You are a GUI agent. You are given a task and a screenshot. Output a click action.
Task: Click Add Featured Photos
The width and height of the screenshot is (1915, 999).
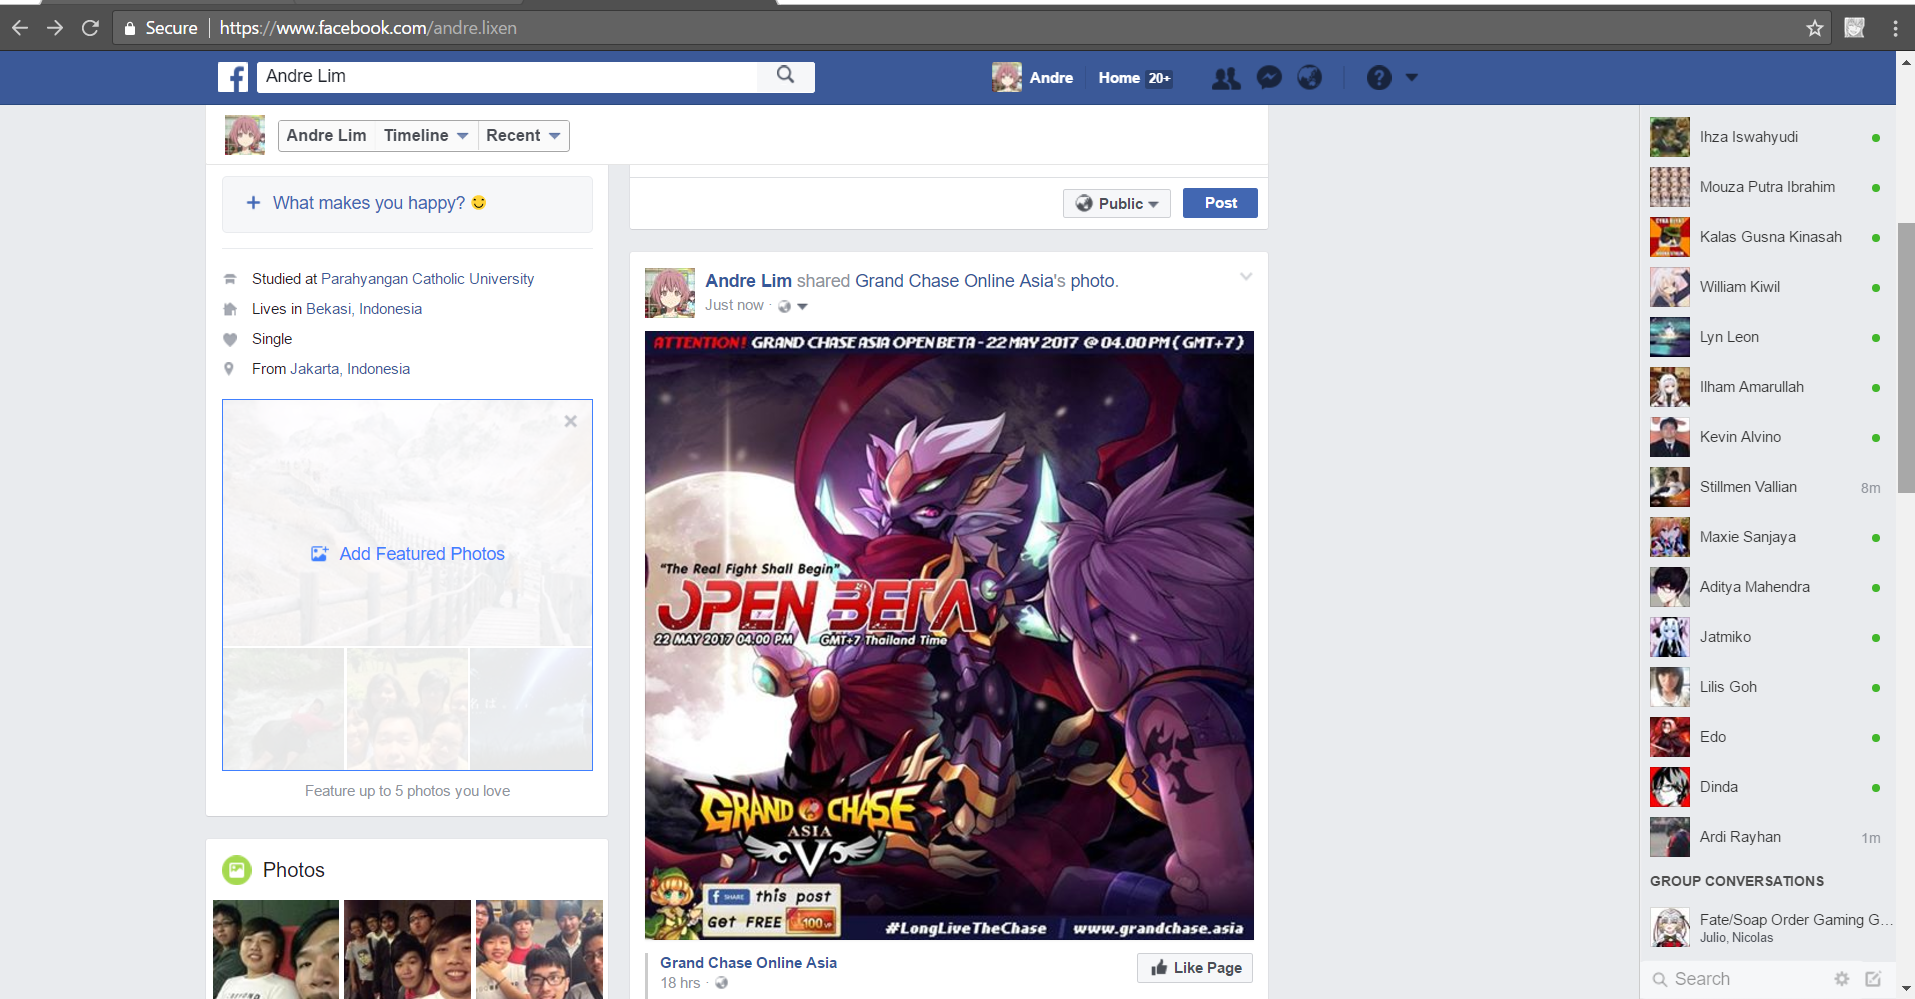point(408,554)
